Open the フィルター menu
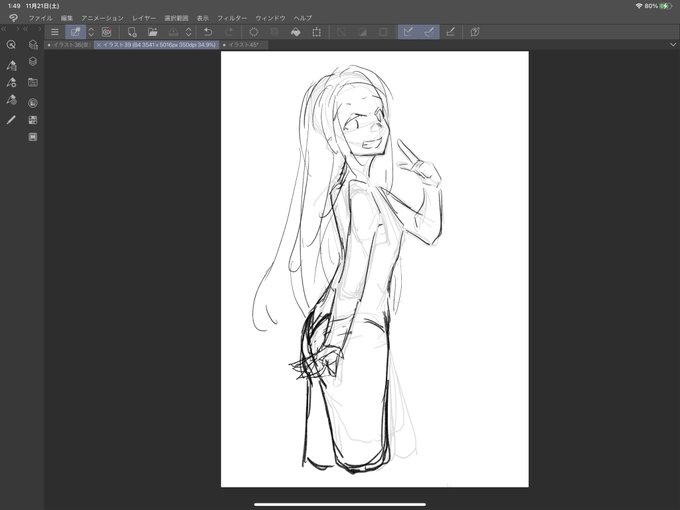The height and width of the screenshot is (510, 680). [232, 18]
